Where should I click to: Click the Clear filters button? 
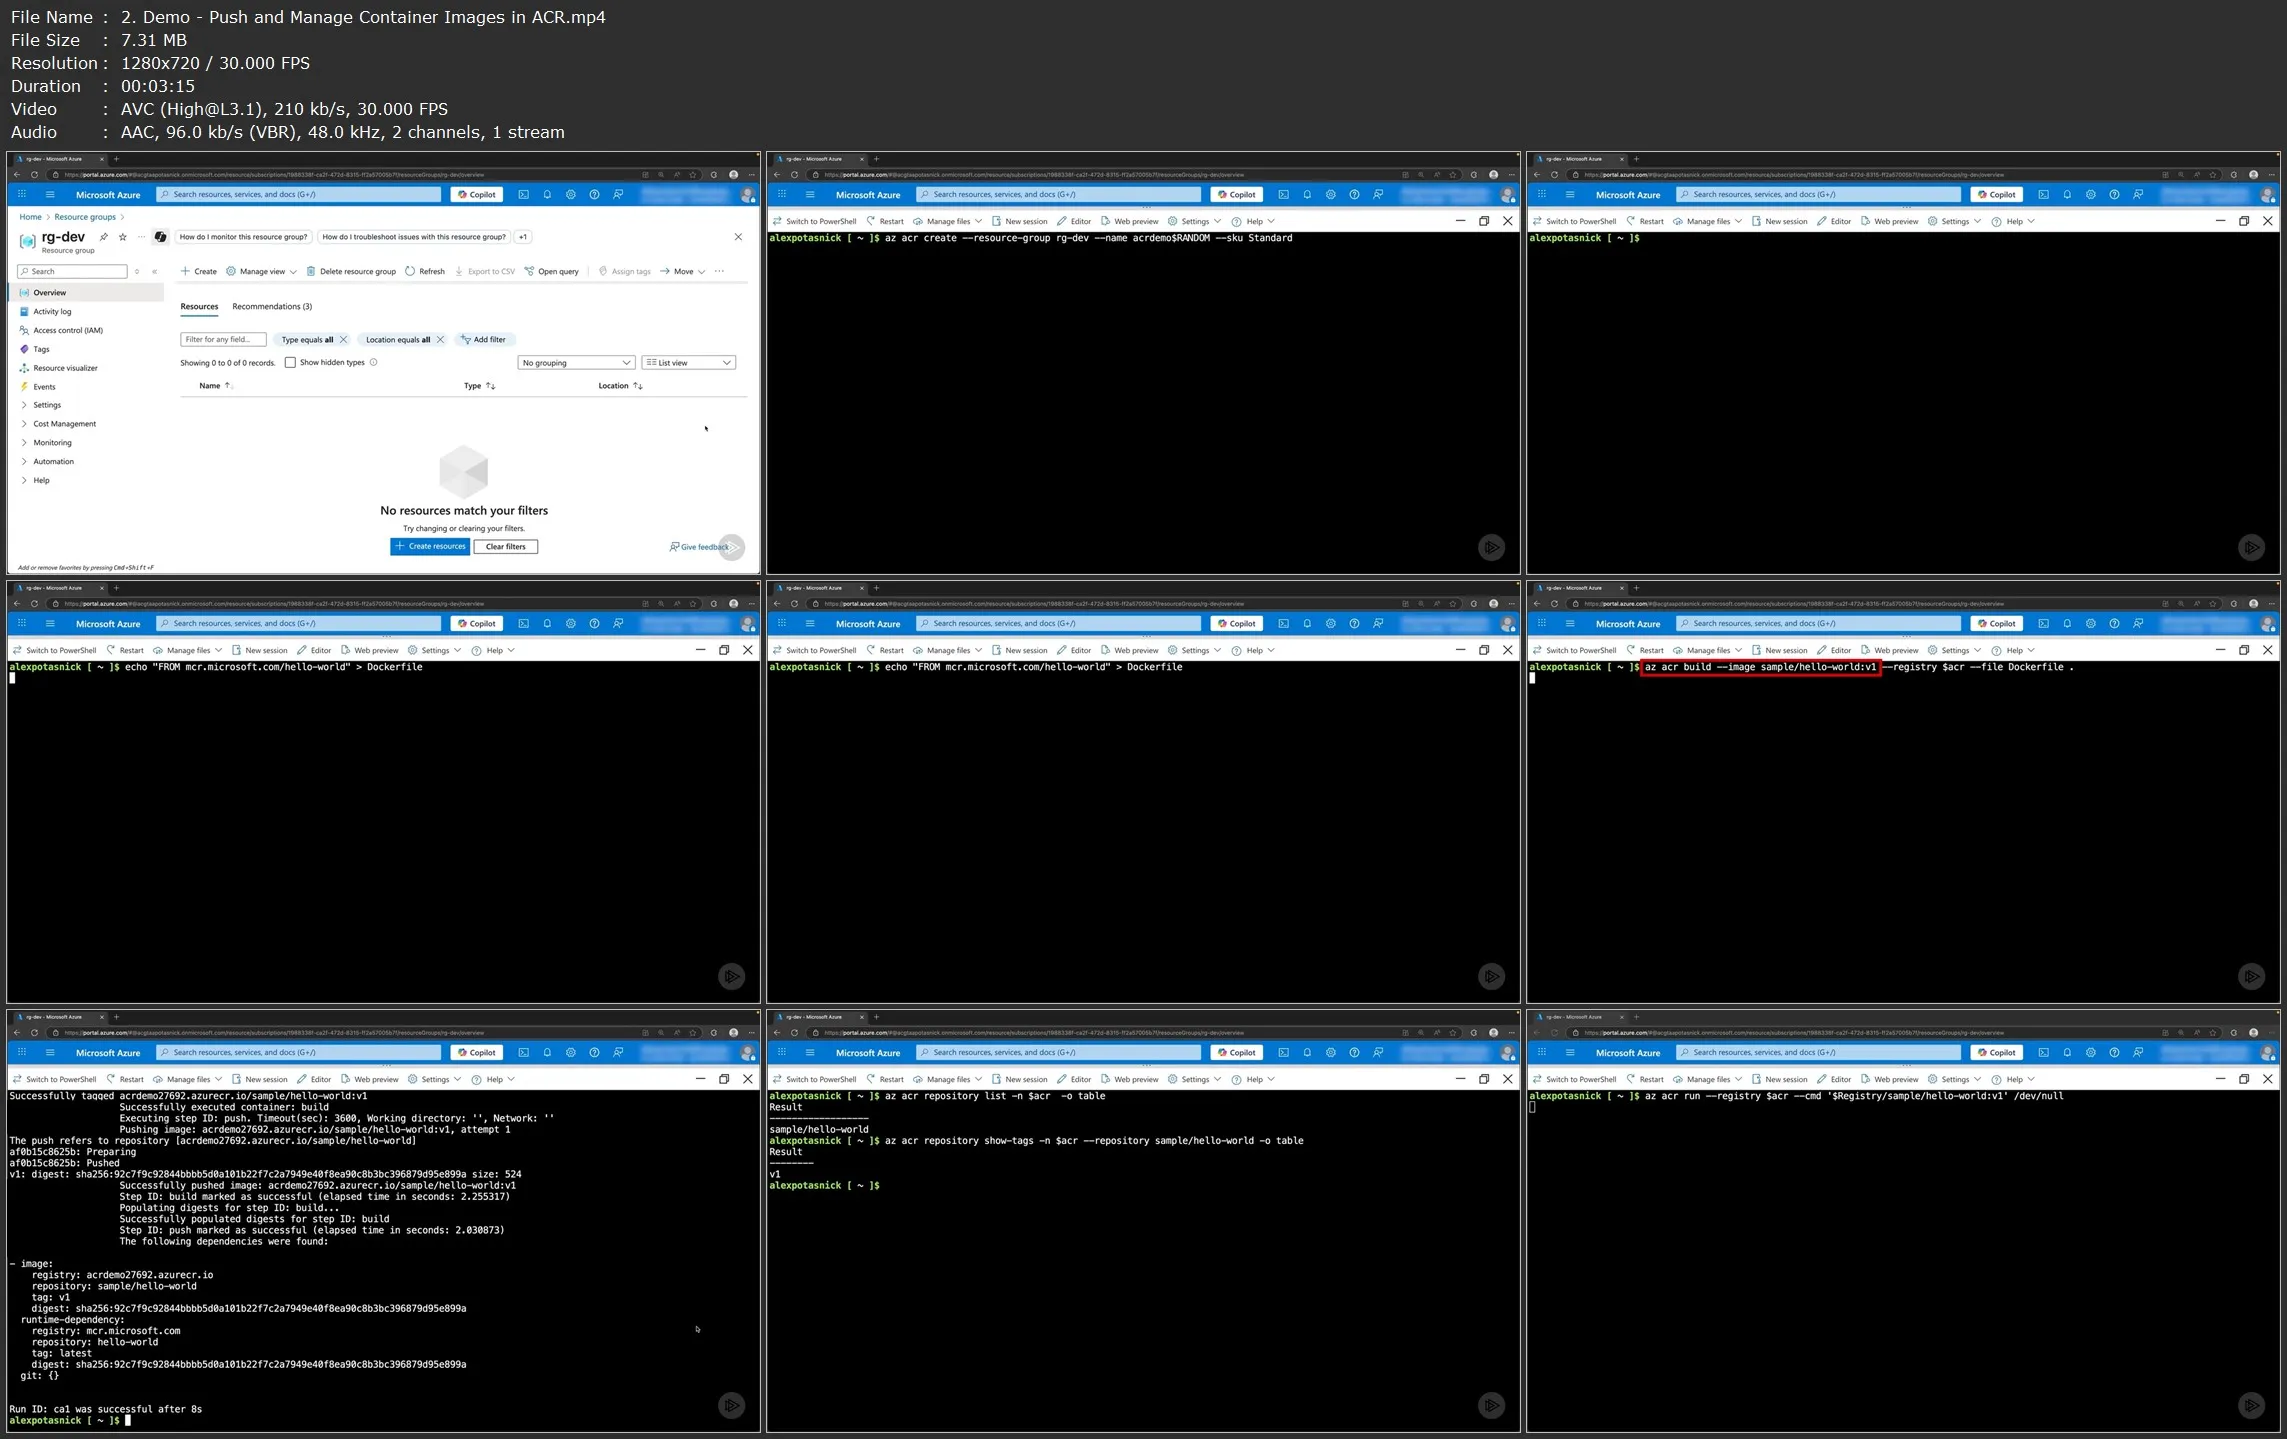click(506, 546)
